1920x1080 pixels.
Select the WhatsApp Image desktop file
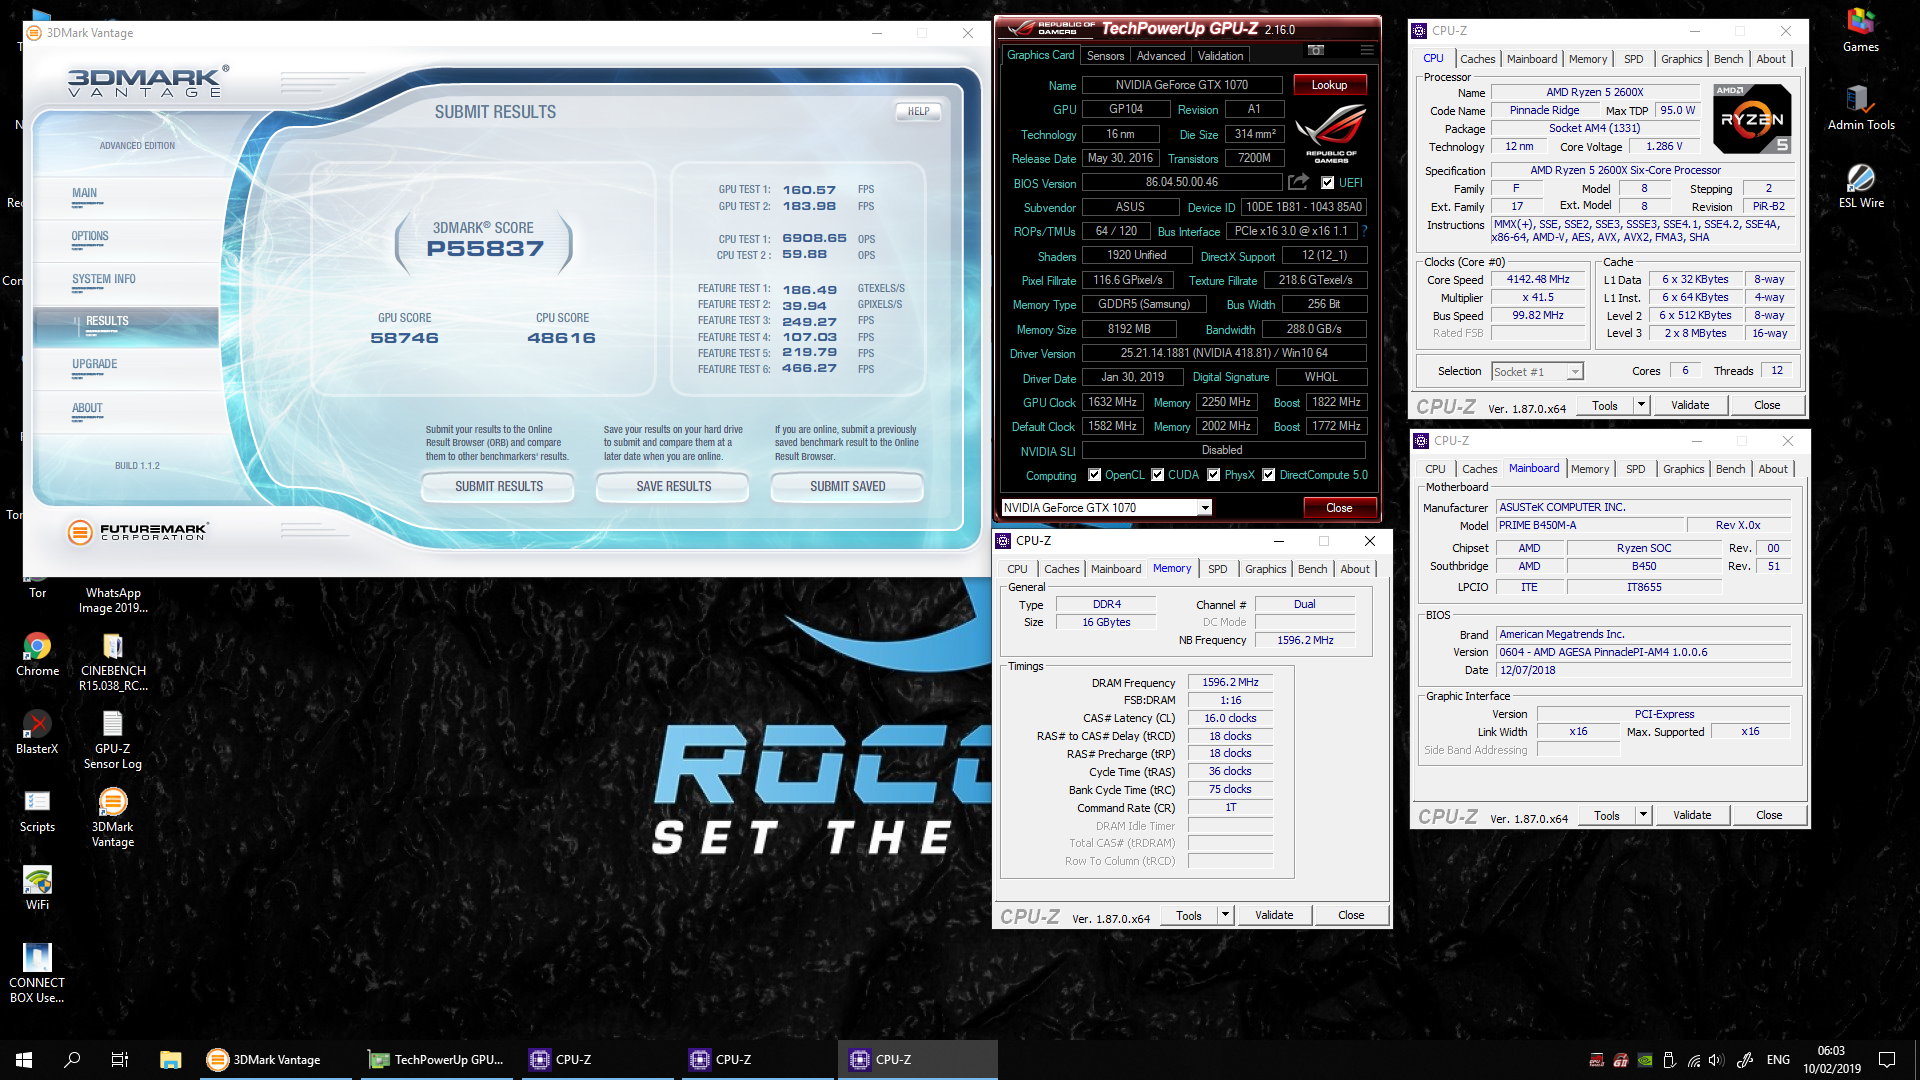coord(113,599)
